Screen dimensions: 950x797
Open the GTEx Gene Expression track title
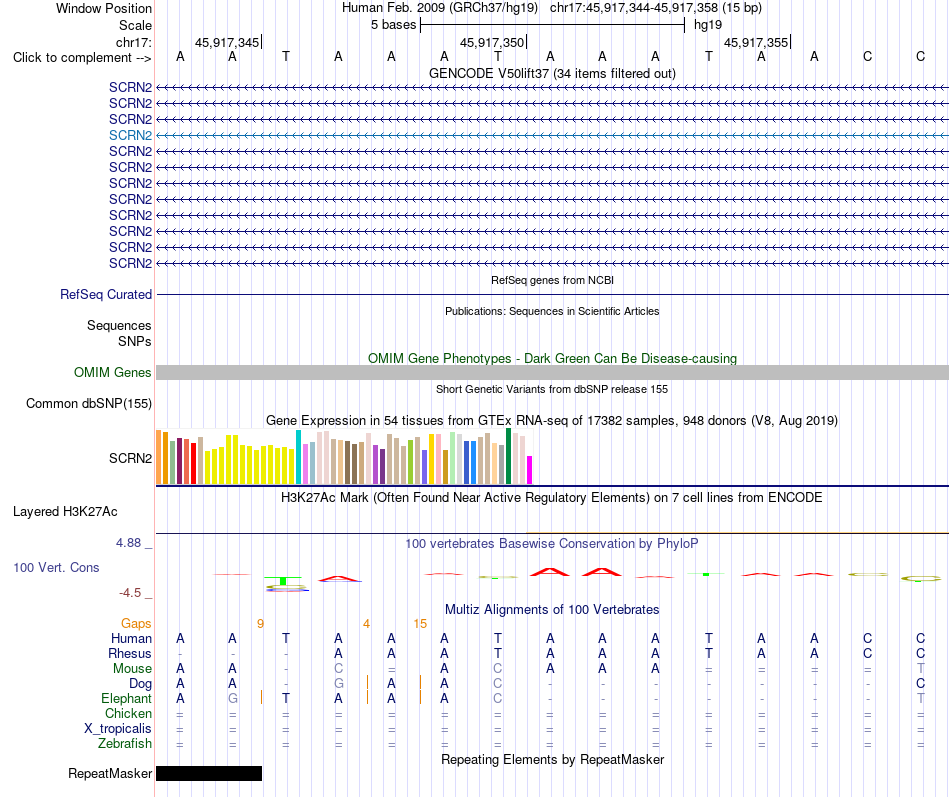coord(552,421)
